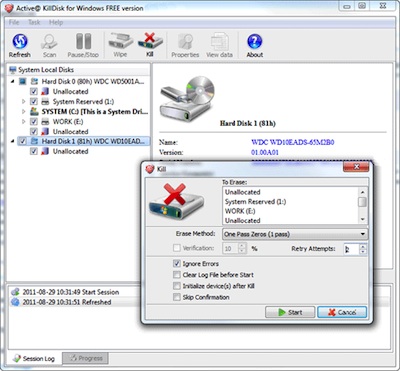Uncheck the Hard Disk 1 (81h) checkbox
400x371 pixels.
pos(23,141)
